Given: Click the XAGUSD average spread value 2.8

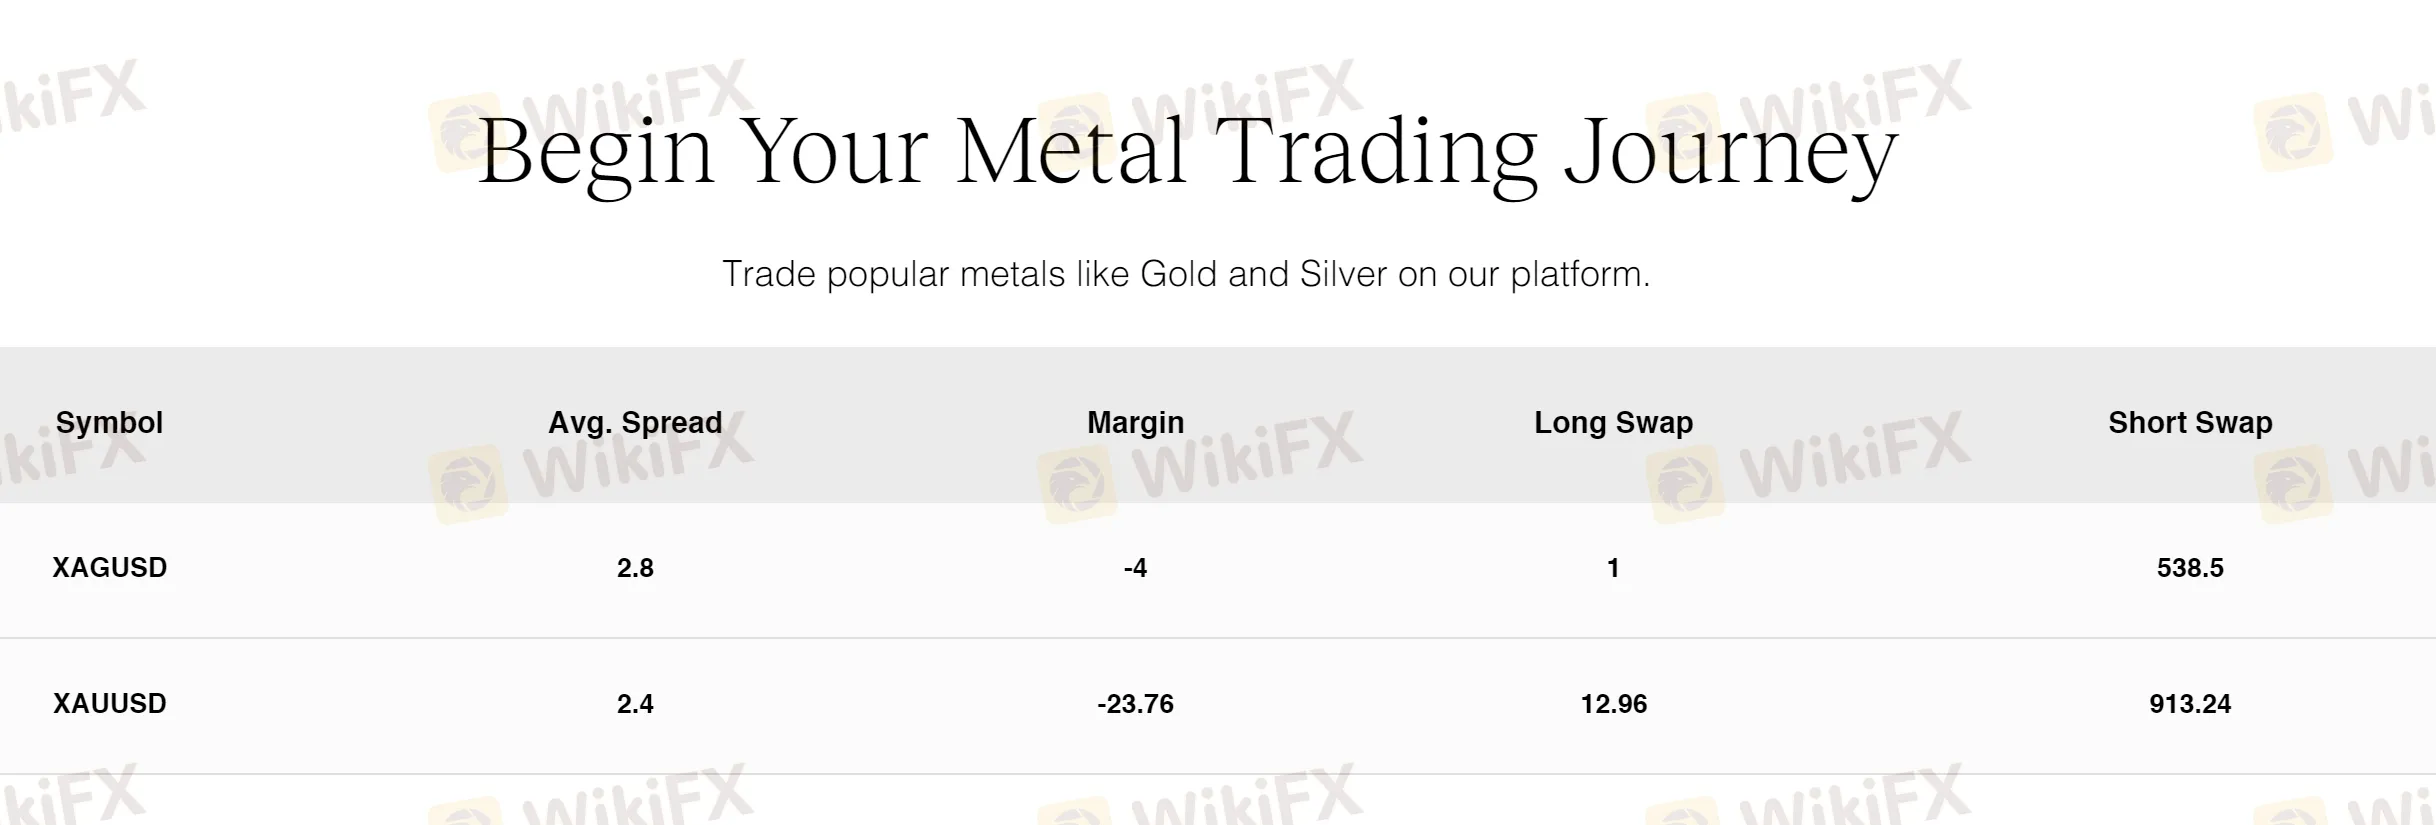Looking at the screenshot, I should [x=635, y=568].
